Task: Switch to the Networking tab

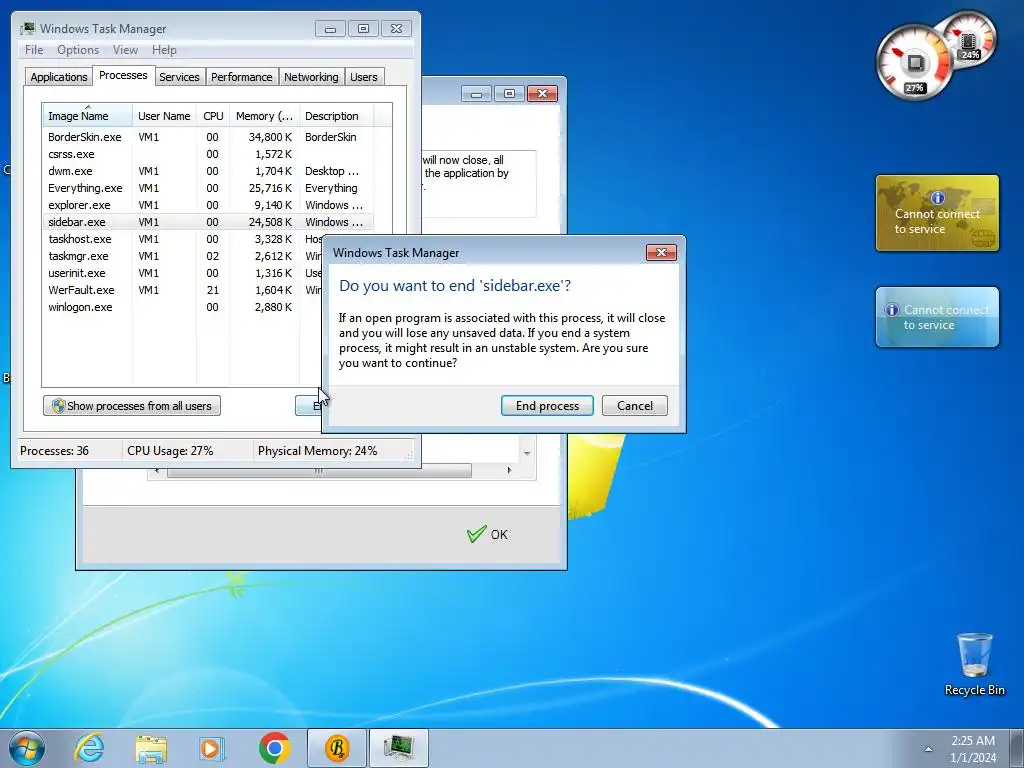Action: 311,77
